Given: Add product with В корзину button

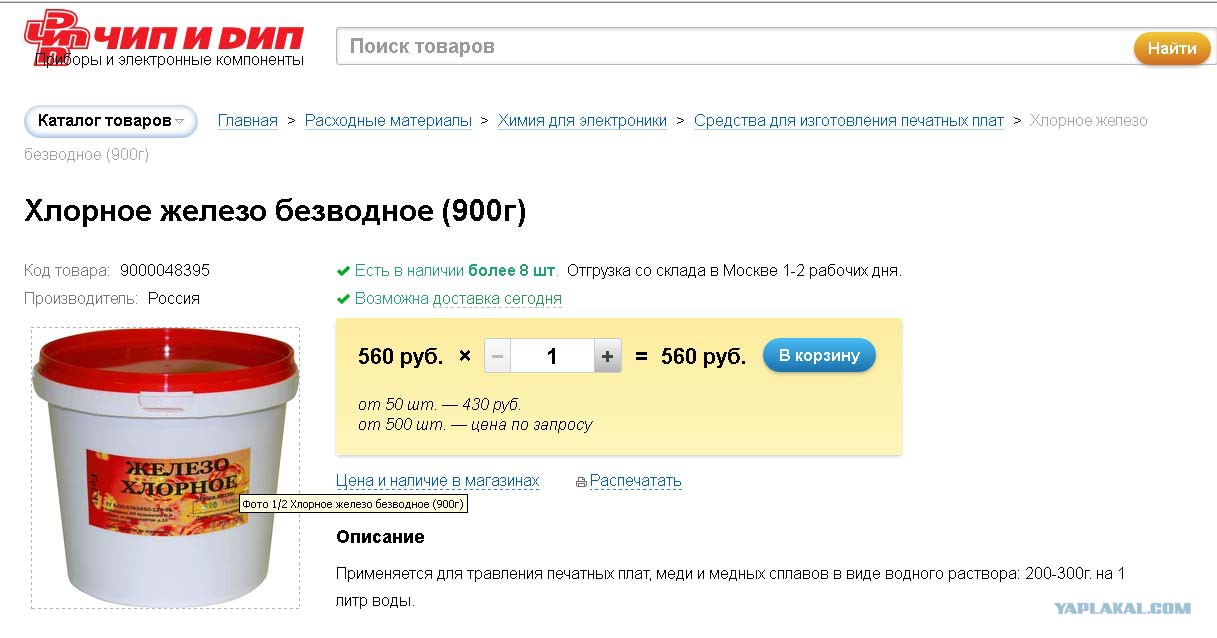Looking at the screenshot, I should (818, 356).
